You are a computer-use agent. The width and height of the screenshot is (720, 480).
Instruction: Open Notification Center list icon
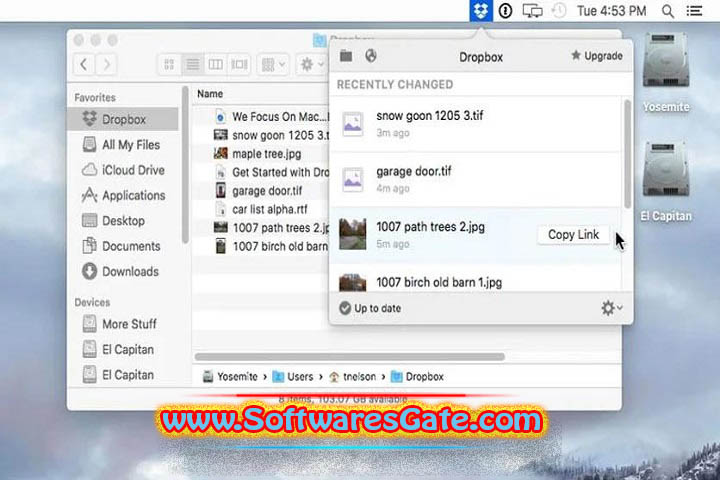694,11
